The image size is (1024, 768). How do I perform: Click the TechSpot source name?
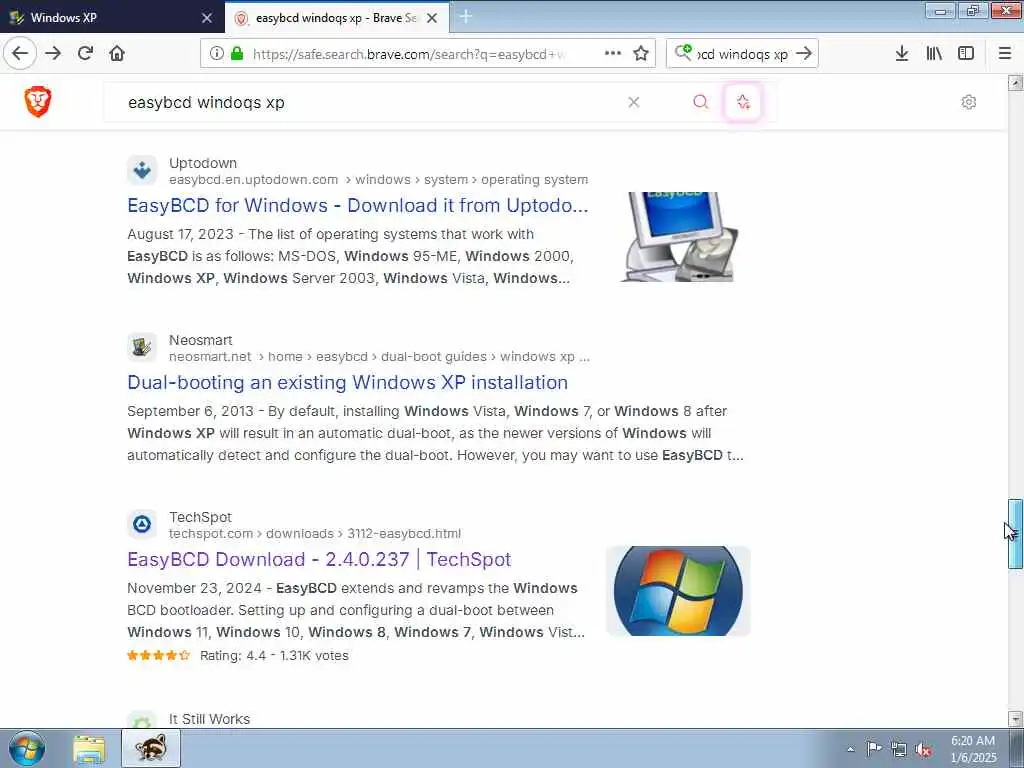click(200, 517)
